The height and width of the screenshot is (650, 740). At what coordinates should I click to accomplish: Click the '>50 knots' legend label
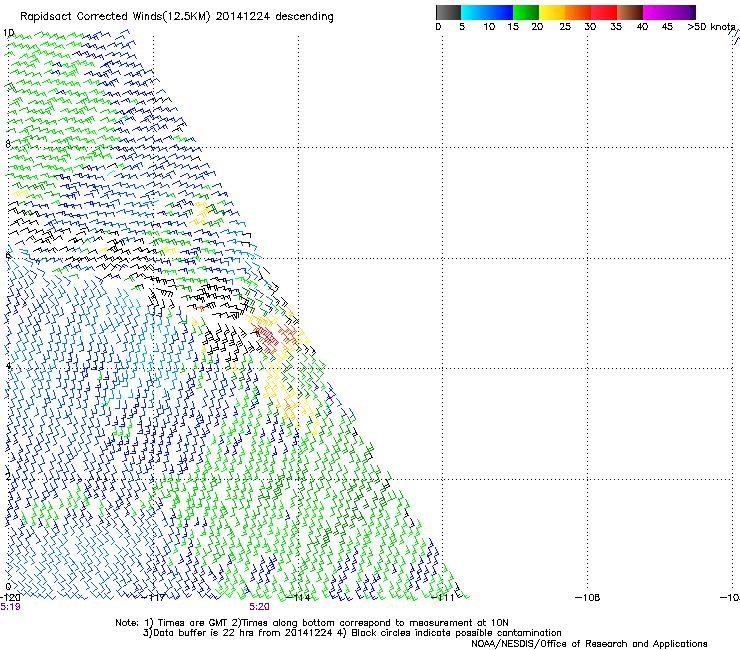711,27
